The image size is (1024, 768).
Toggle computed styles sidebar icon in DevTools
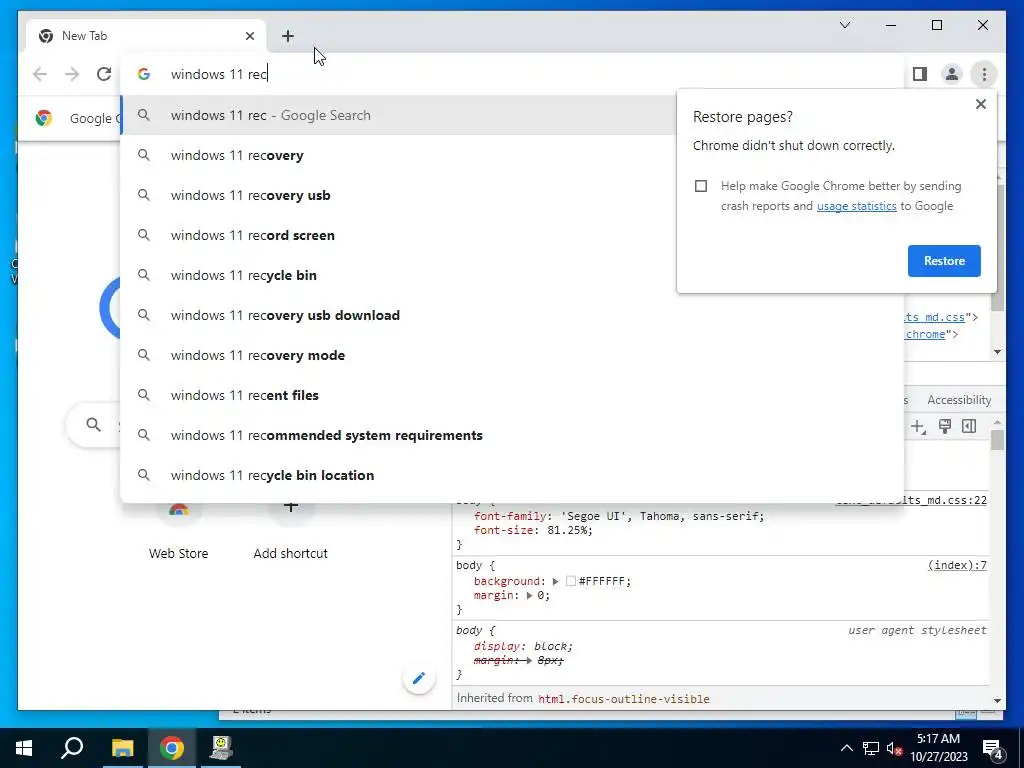click(x=969, y=426)
